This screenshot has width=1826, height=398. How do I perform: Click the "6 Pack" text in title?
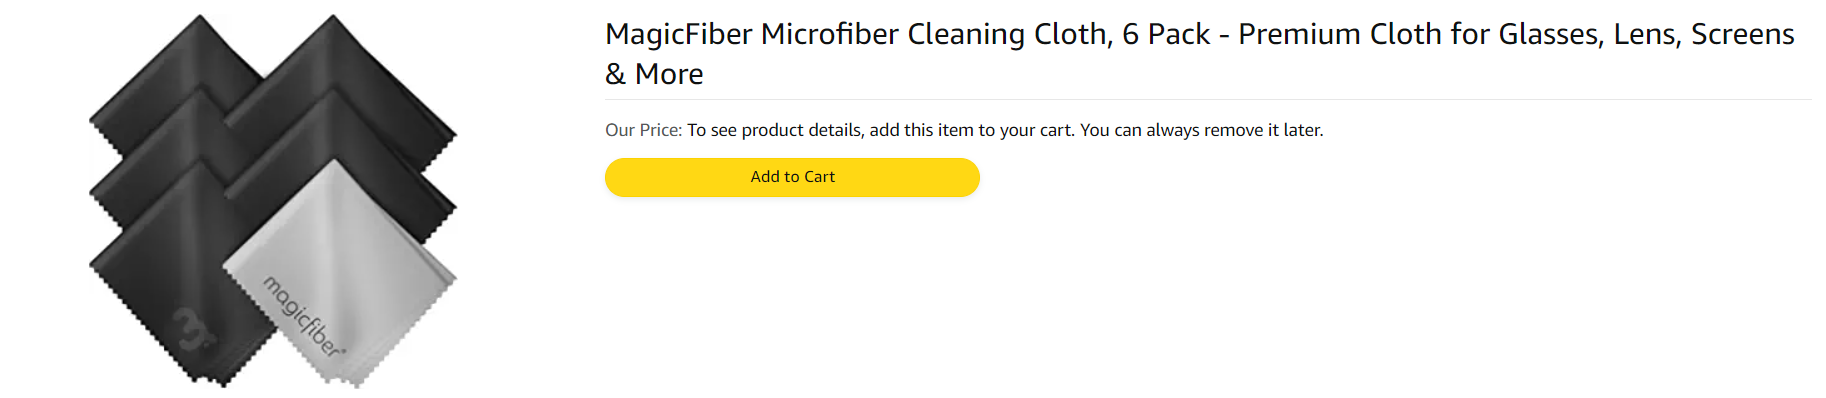click(1166, 34)
